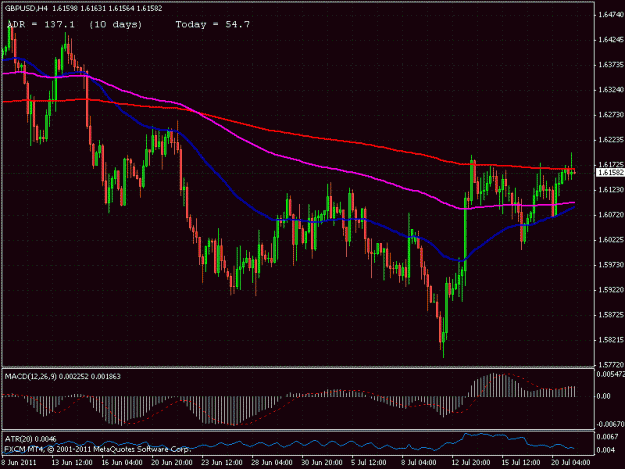The width and height of the screenshot is (625, 469).
Task: Select the ATR(20) 0.0046 indicator label
Action: click(31, 439)
